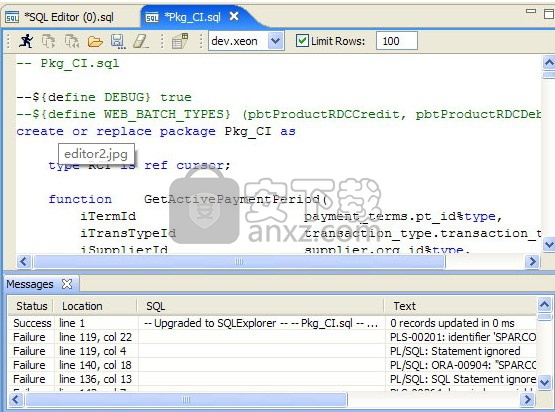Viewport: 555px width, 412px height.
Task: Click the 'payment_terms.pt_id%type' code text
Action: click(x=403, y=216)
